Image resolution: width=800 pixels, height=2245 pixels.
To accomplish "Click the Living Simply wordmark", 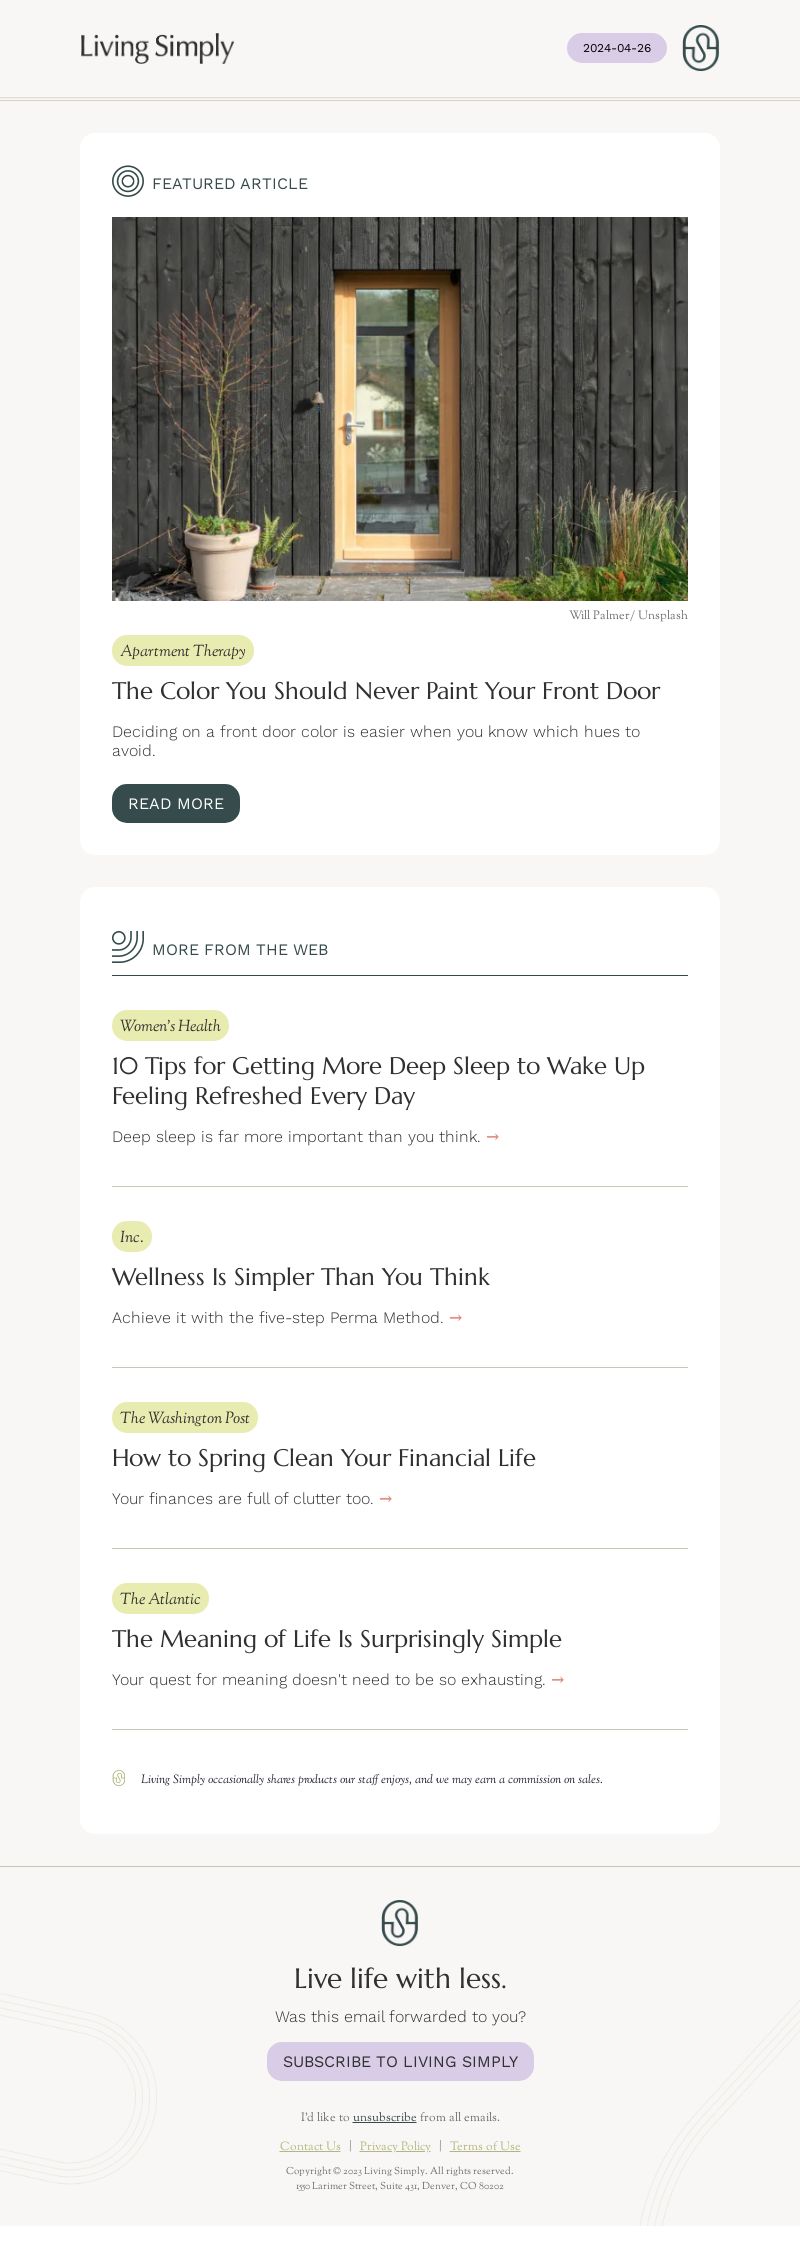I will [157, 47].
